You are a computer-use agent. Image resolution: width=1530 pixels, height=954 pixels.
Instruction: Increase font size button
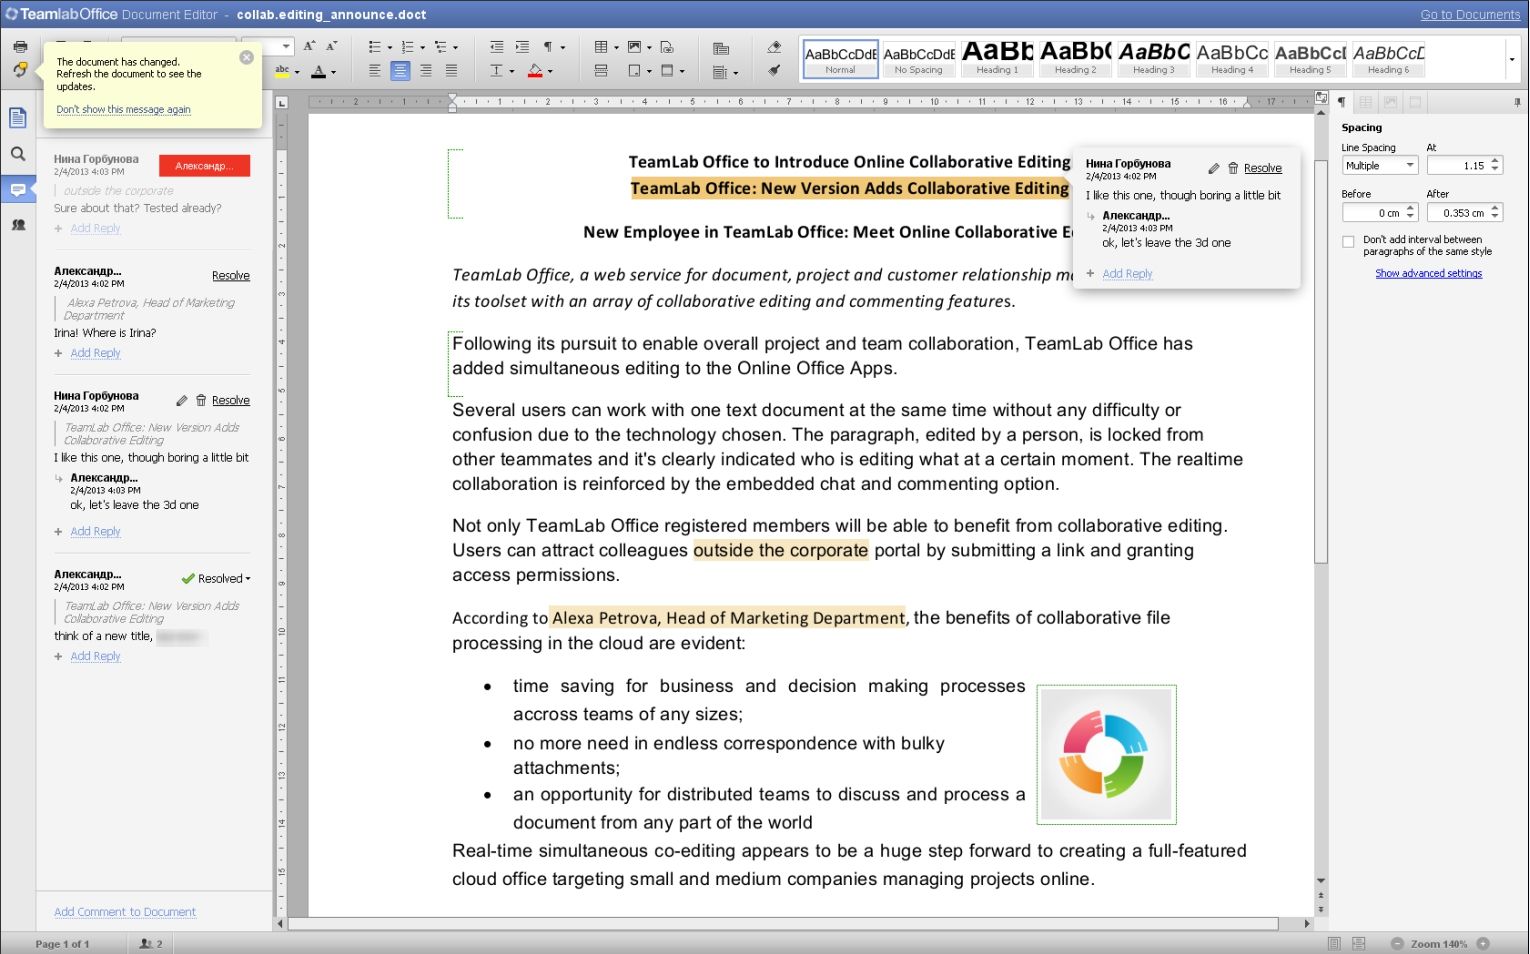[310, 46]
